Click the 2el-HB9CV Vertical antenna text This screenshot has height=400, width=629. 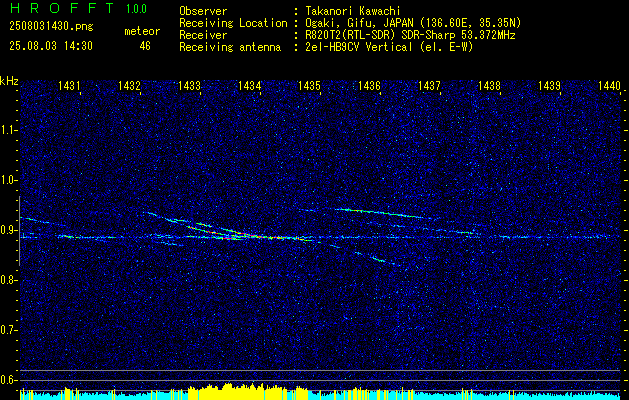[x=389, y=47]
